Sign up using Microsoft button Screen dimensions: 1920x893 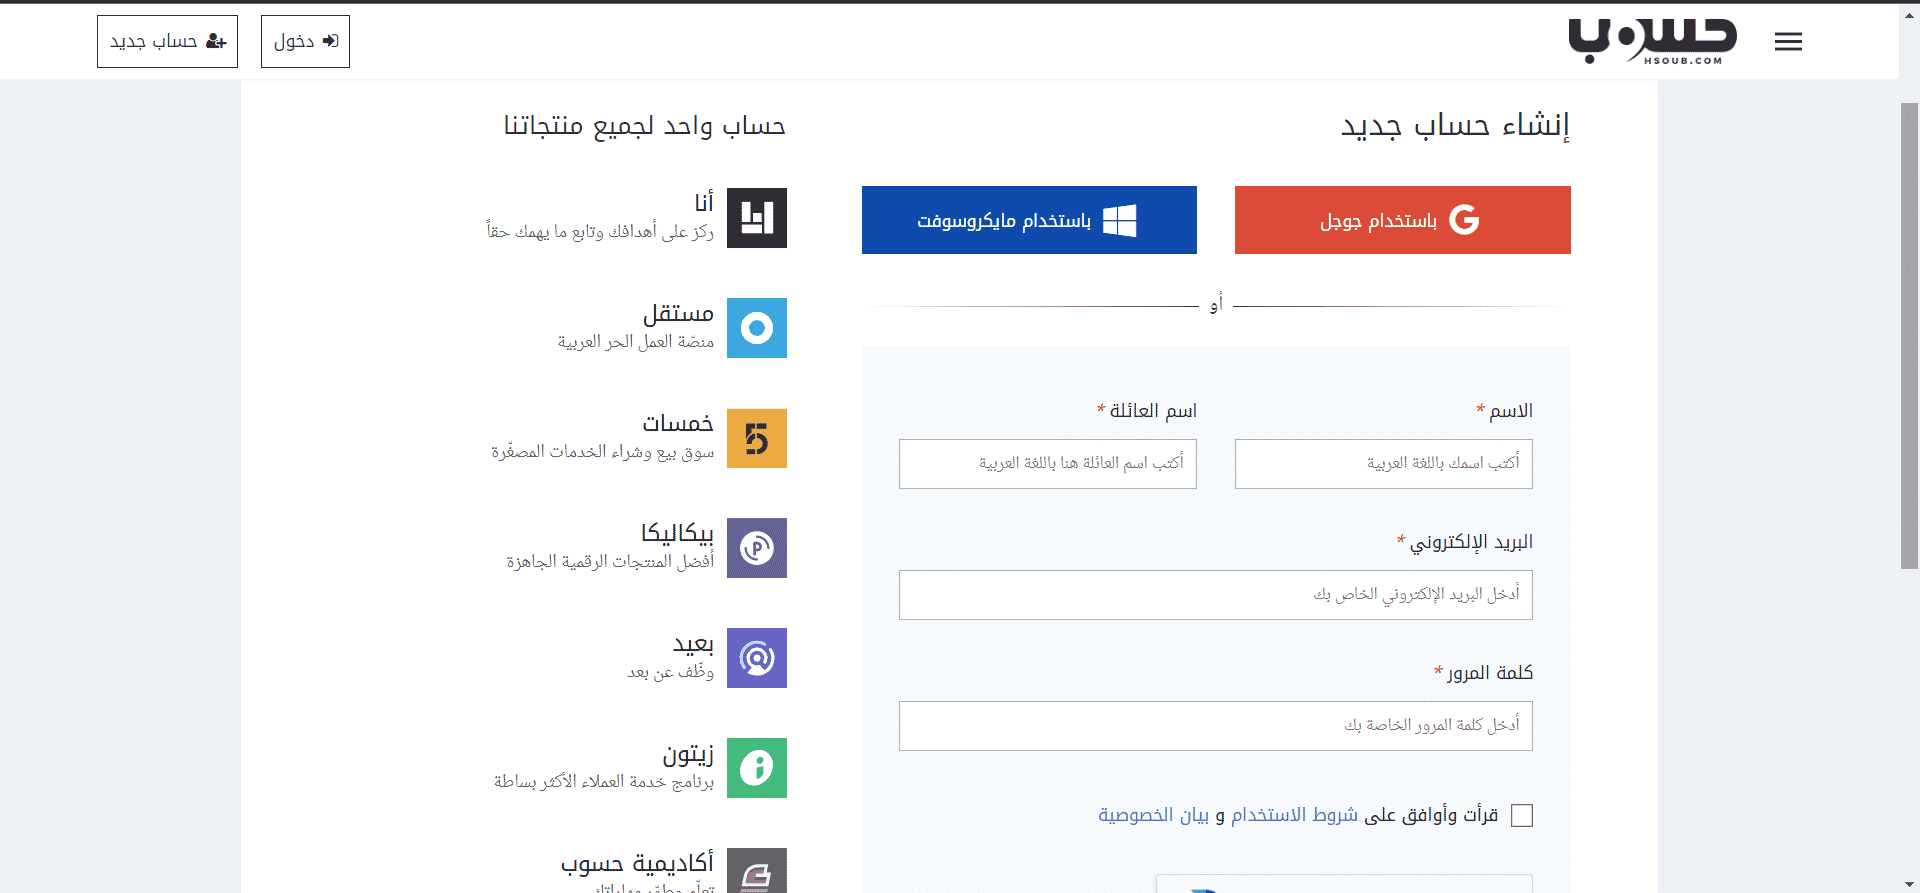point(1029,220)
